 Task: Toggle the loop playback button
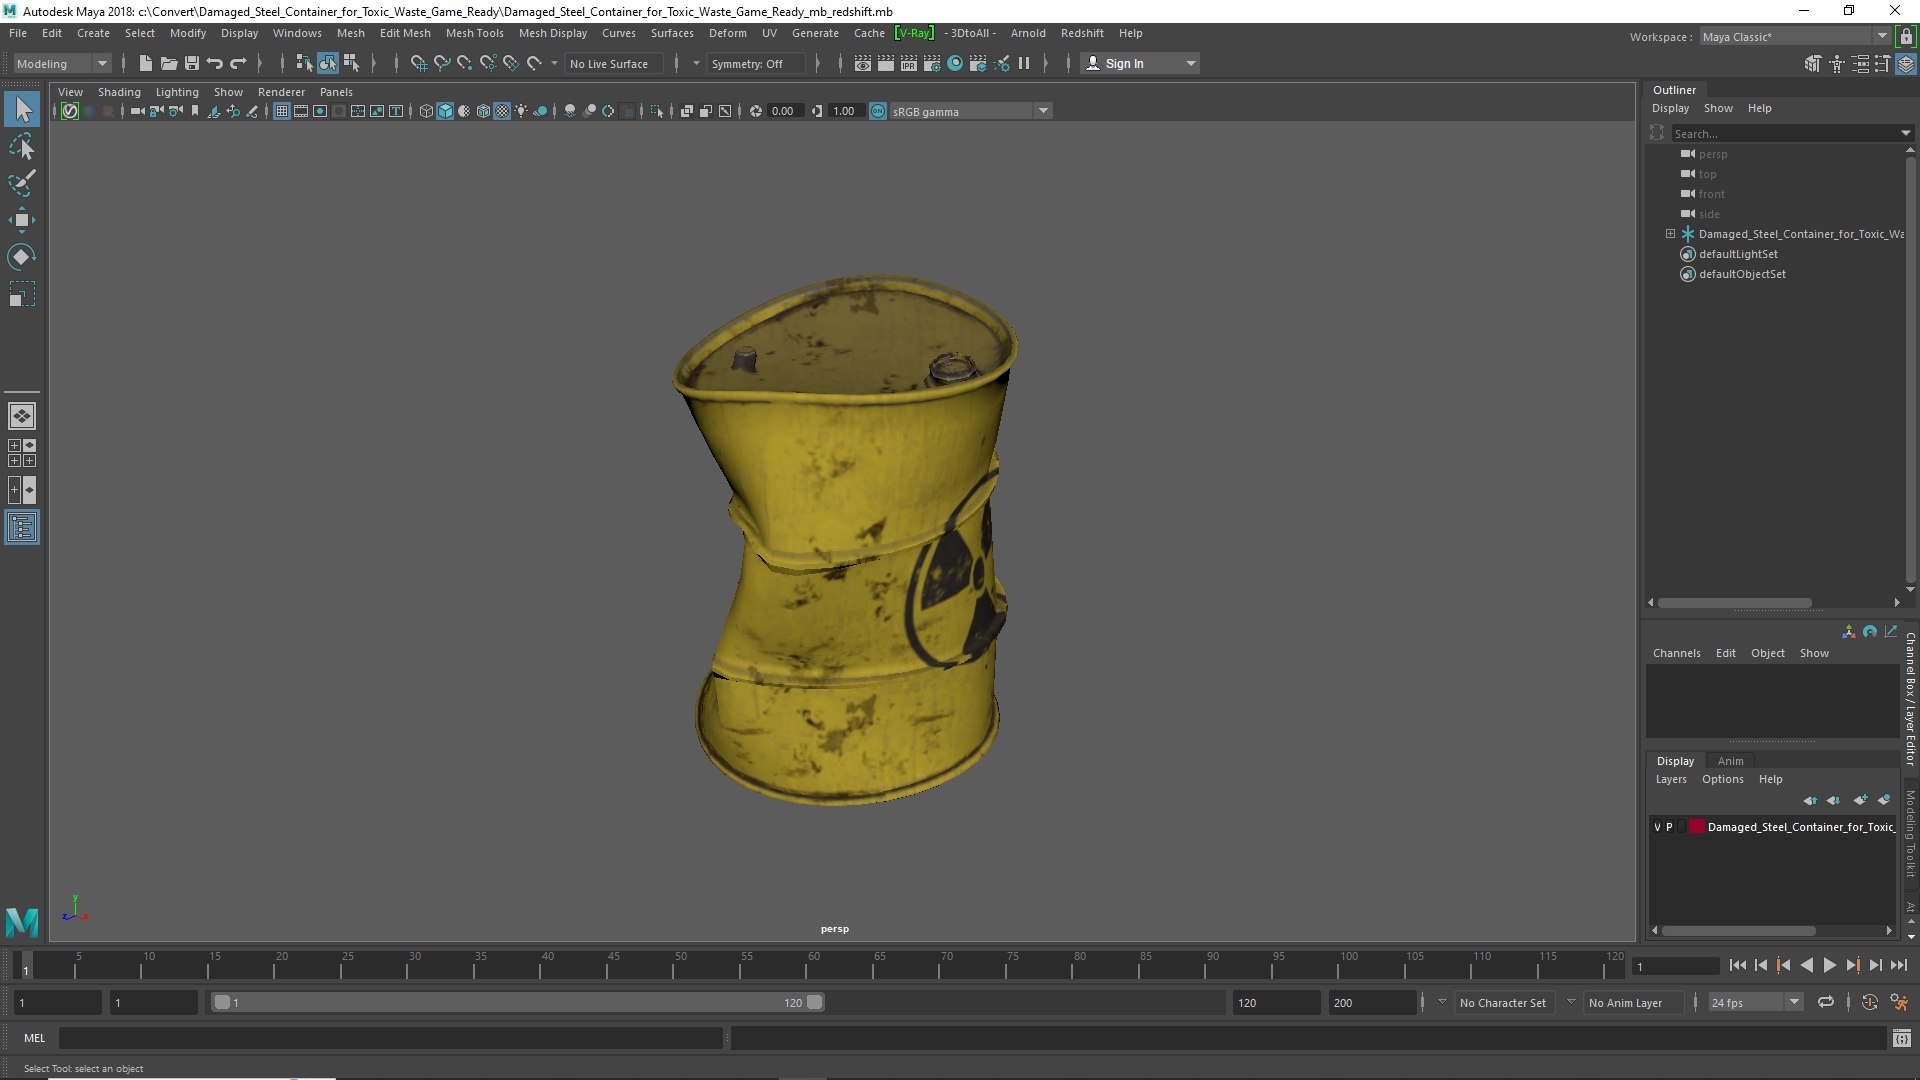(1826, 1002)
